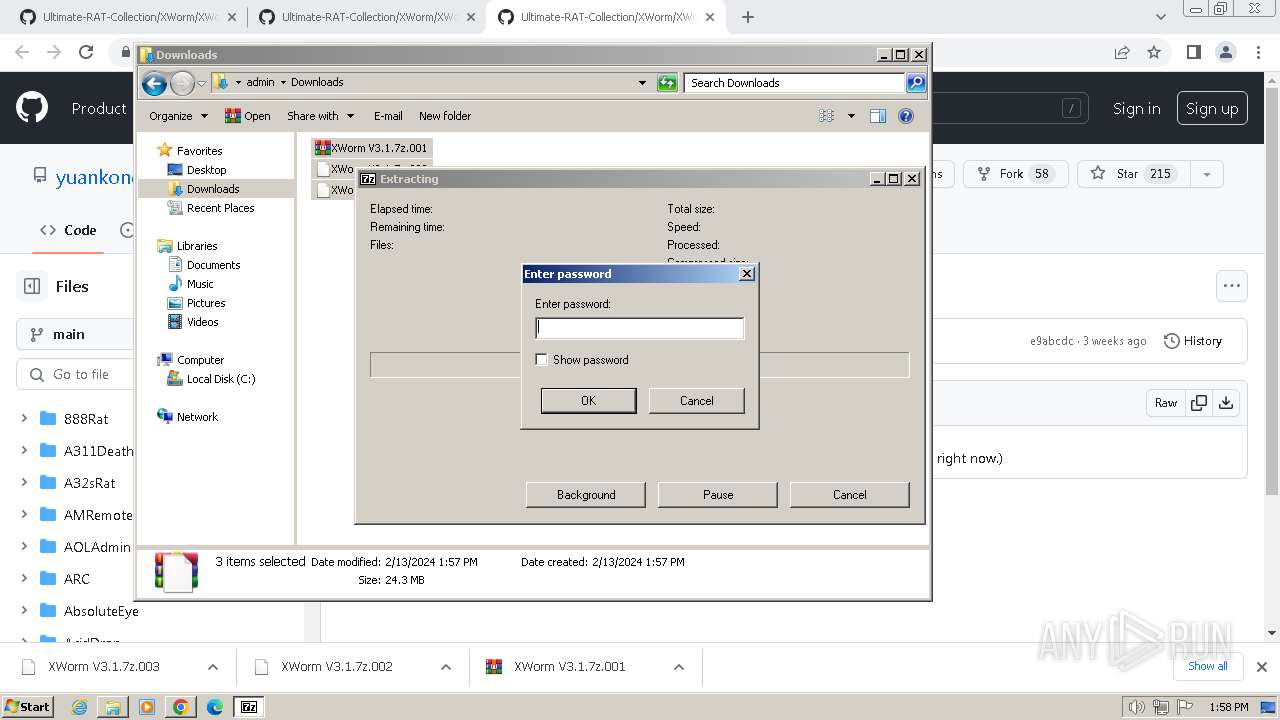The width and height of the screenshot is (1280, 720).
Task: Open Windows Start menu
Action: pyautogui.click(x=28, y=707)
